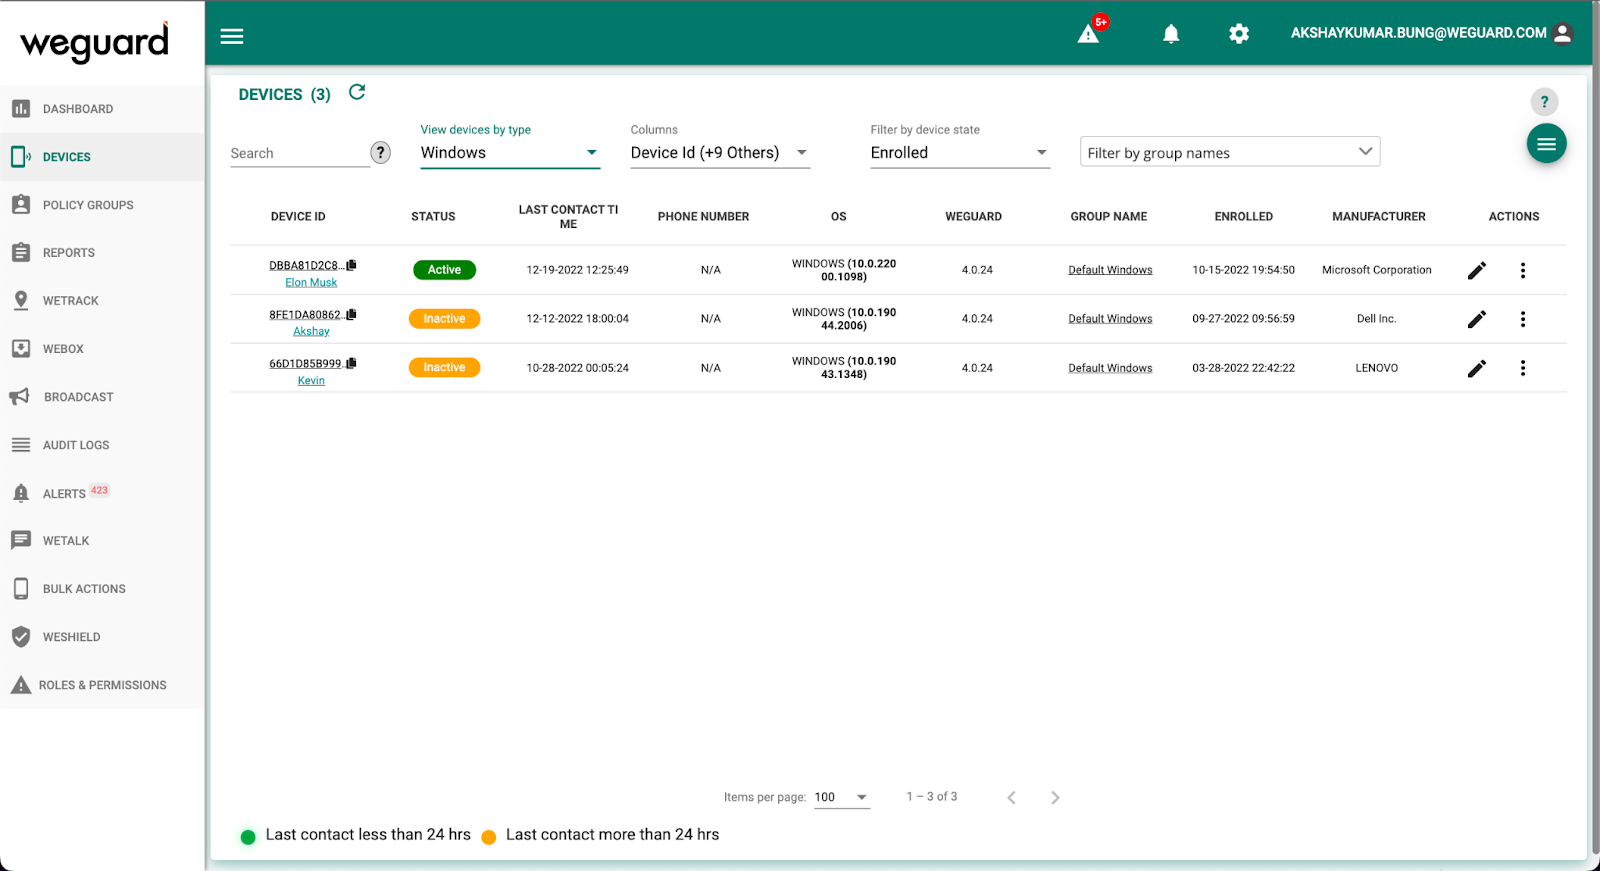Open the hamburger navigation menu

coord(232,36)
